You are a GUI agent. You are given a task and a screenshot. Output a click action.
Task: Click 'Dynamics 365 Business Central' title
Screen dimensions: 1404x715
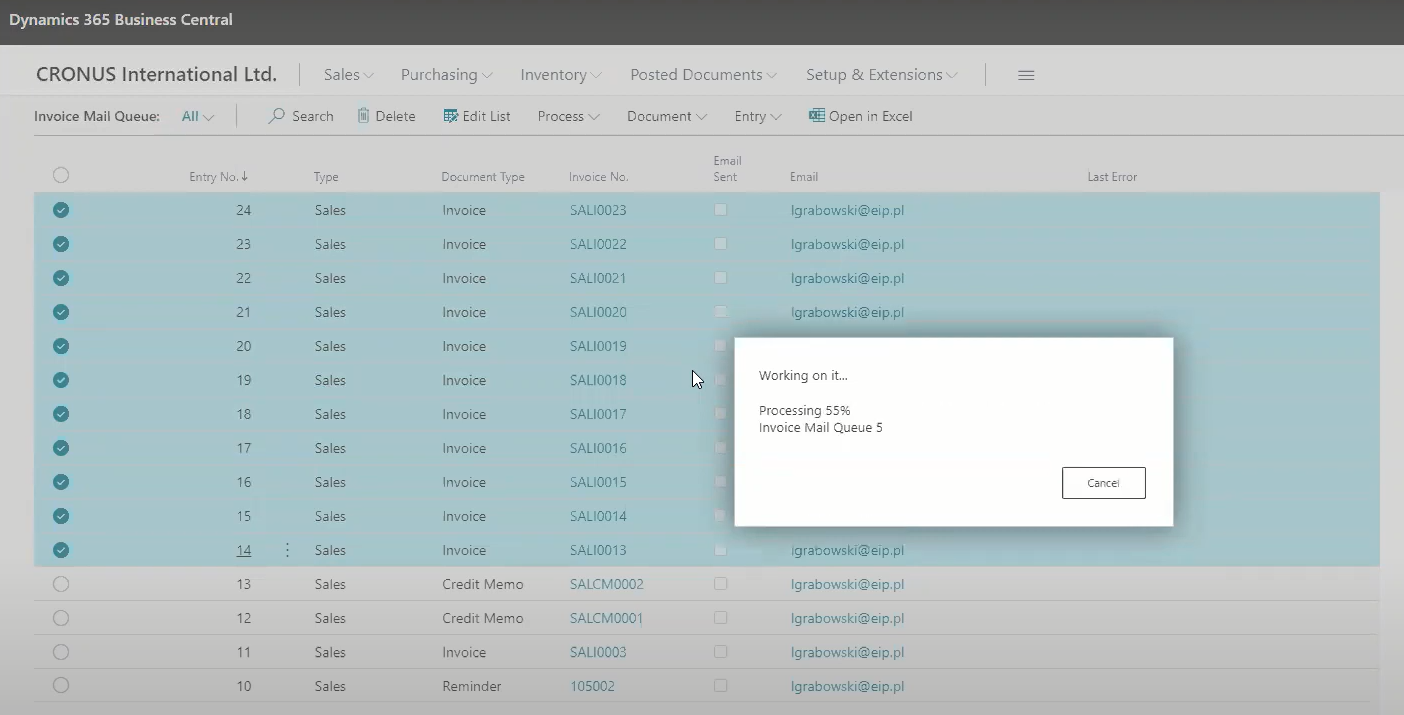(x=121, y=20)
